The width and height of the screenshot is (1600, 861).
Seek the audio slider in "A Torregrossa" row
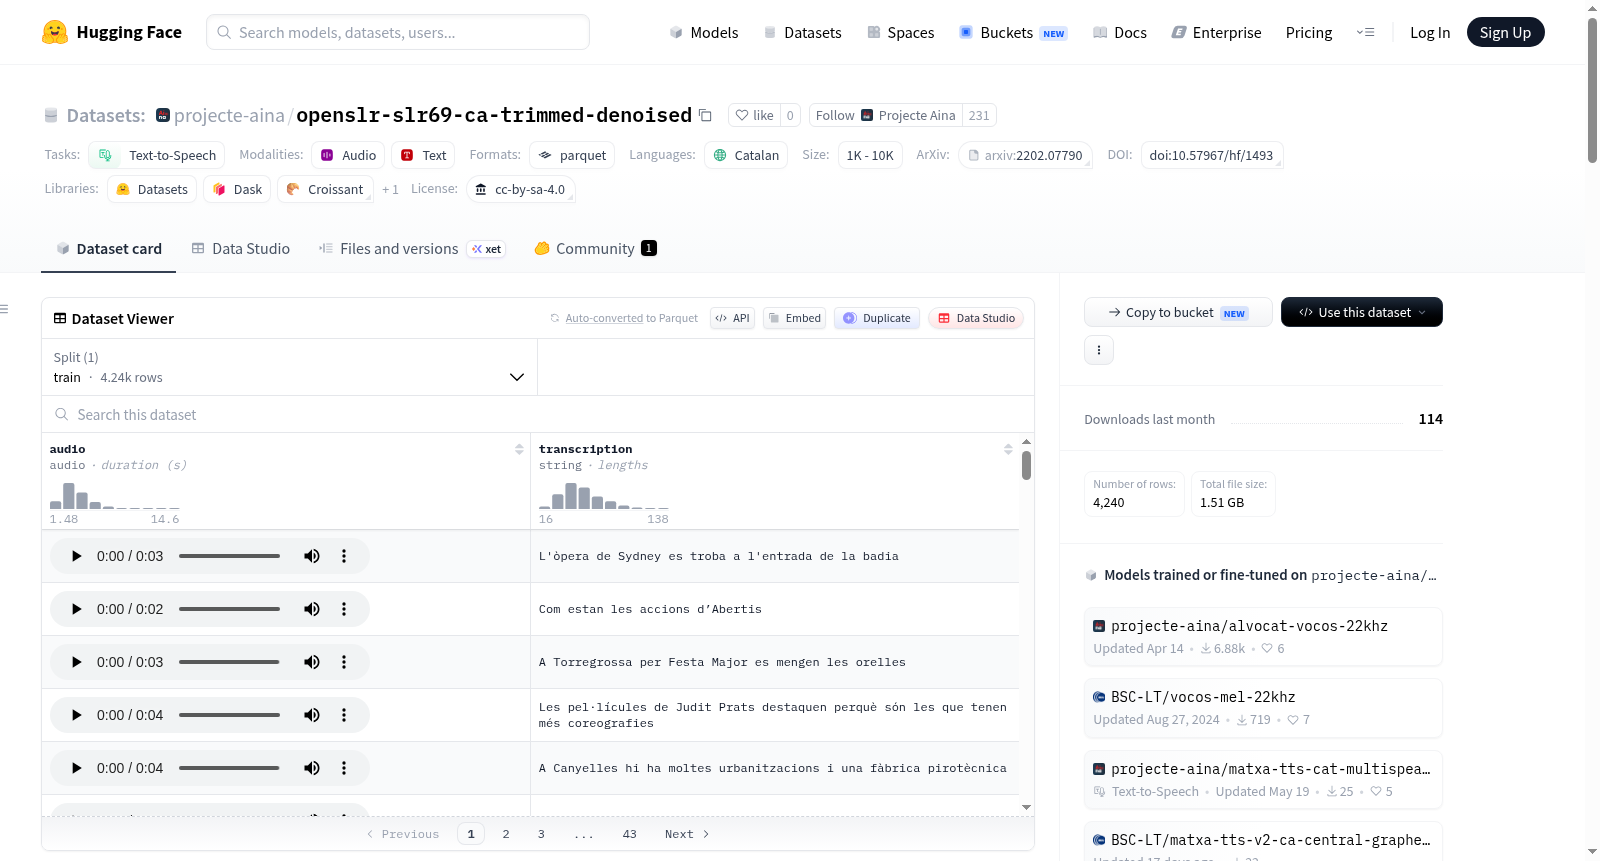pyautogui.click(x=229, y=662)
